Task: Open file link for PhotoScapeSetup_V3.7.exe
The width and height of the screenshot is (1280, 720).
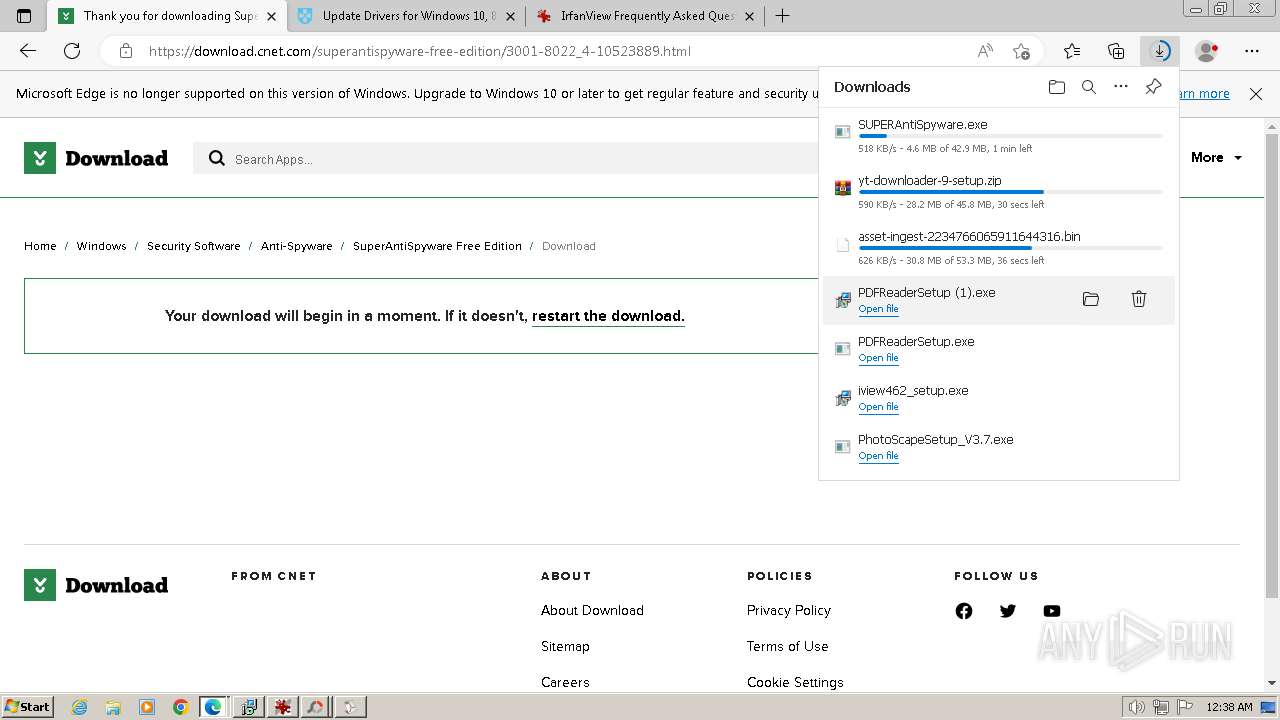Action: click(878, 456)
